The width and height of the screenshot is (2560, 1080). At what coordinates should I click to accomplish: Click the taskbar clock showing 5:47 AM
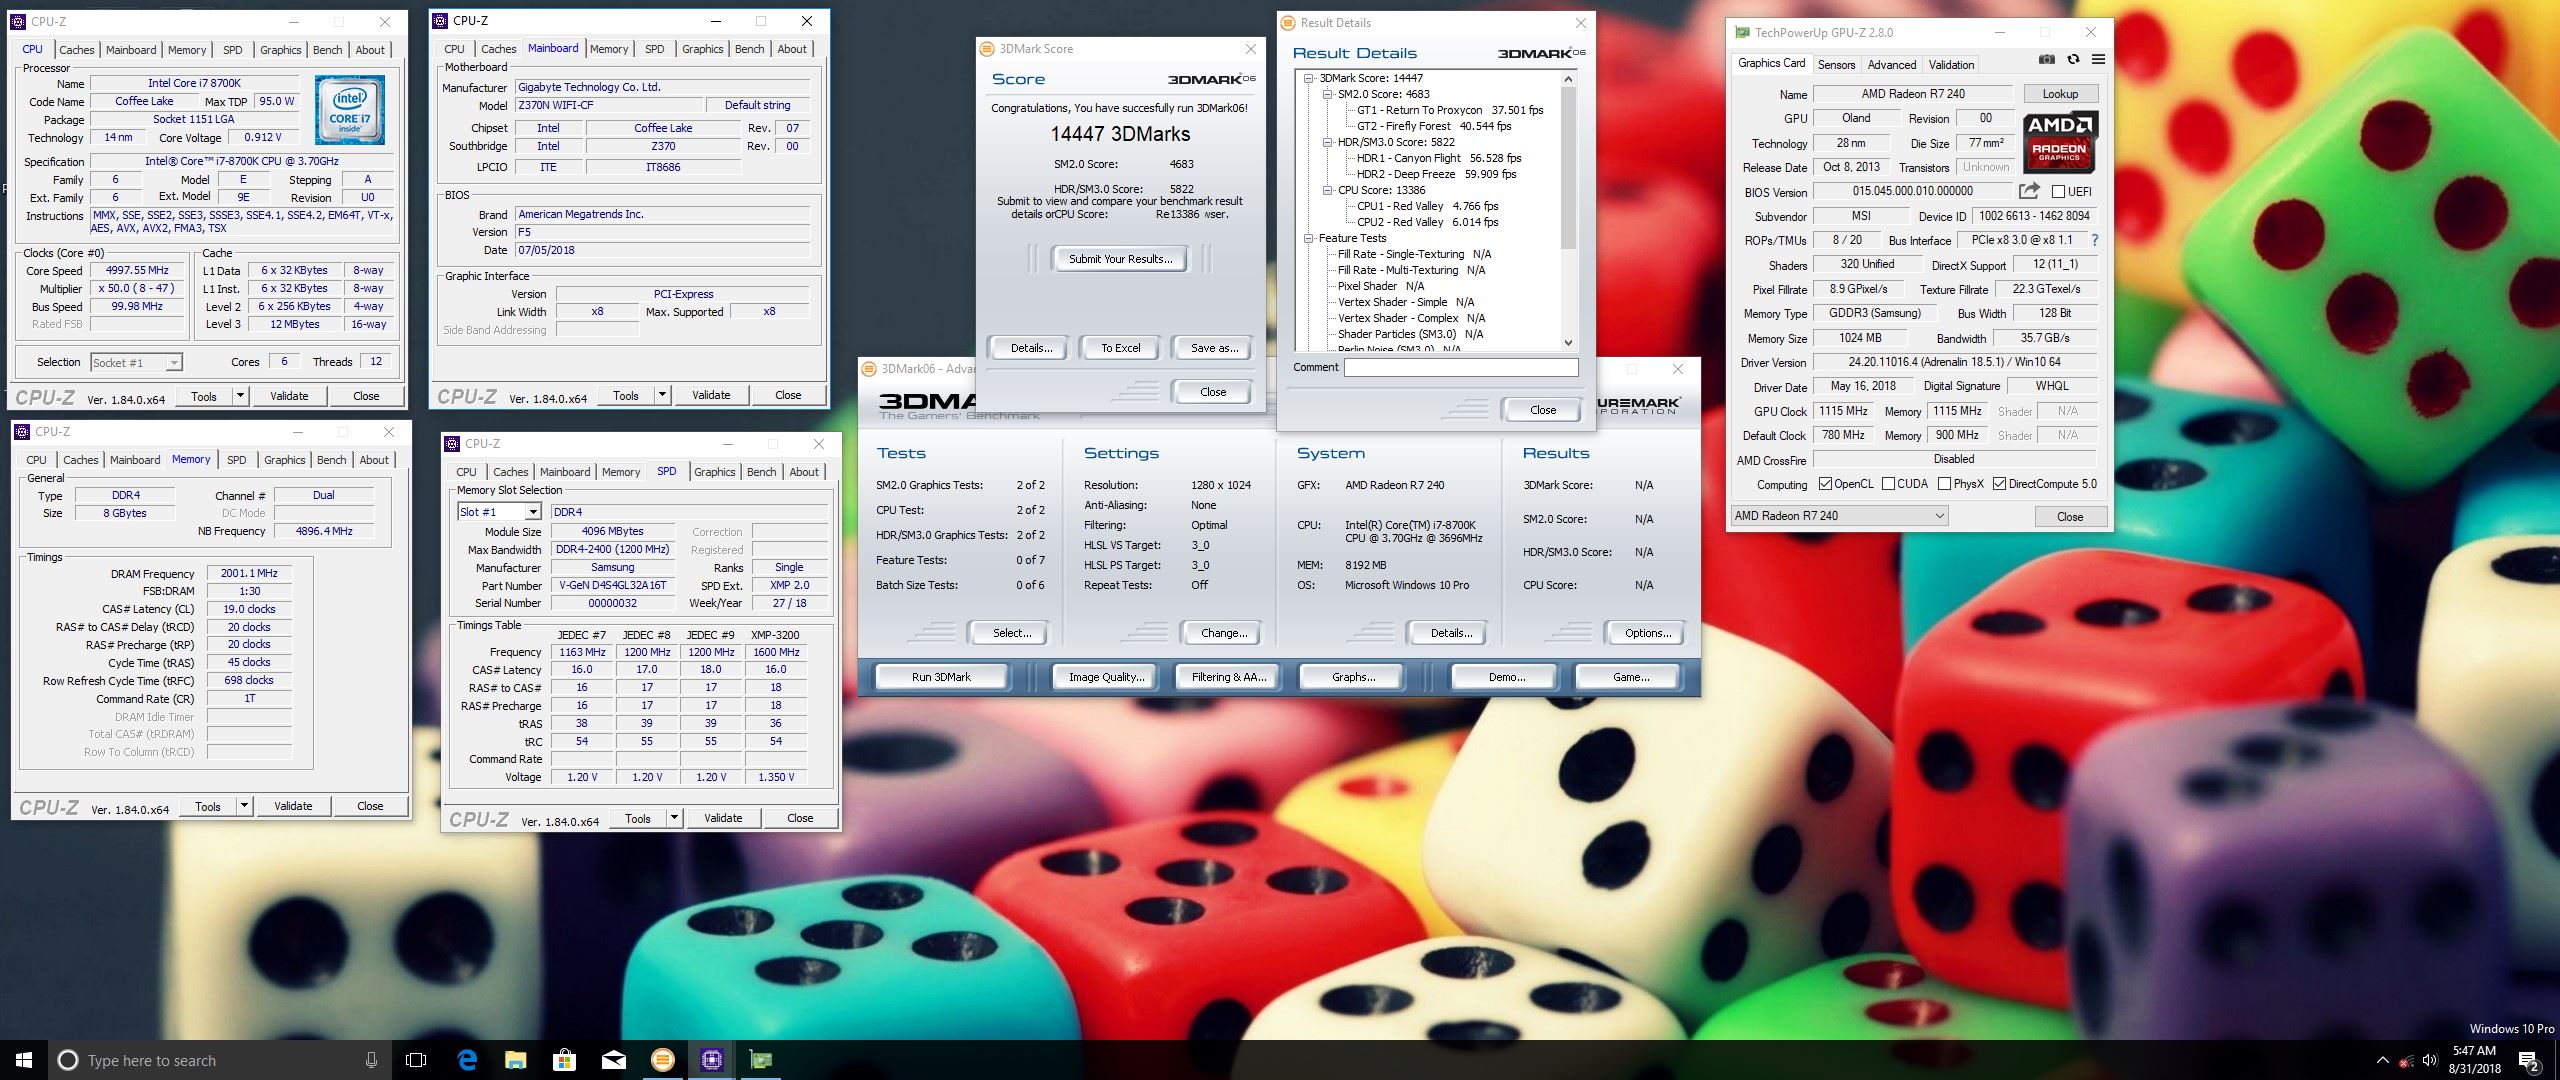[x=2475, y=1060]
